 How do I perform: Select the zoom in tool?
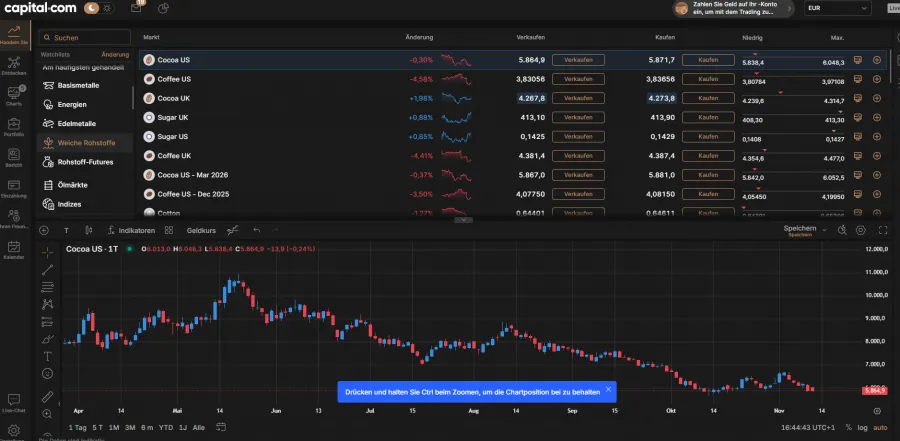point(48,413)
